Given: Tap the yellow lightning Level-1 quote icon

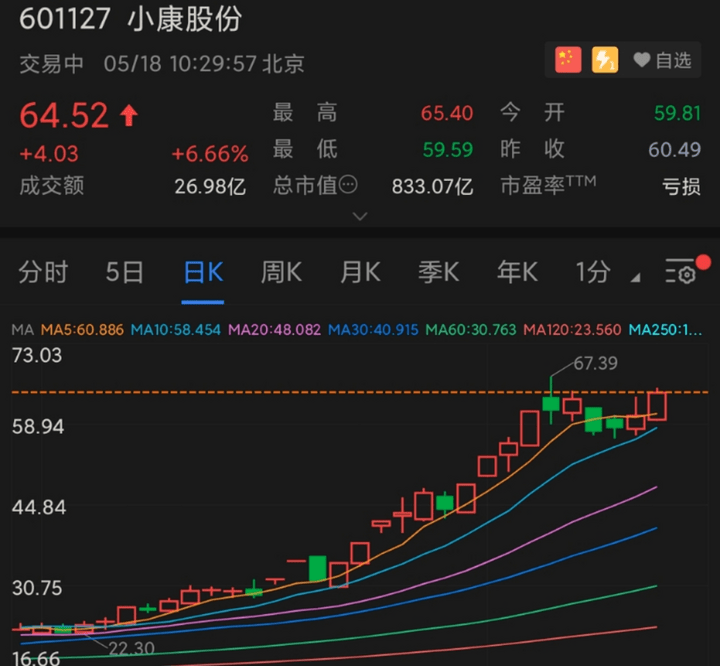Looking at the screenshot, I should [605, 60].
